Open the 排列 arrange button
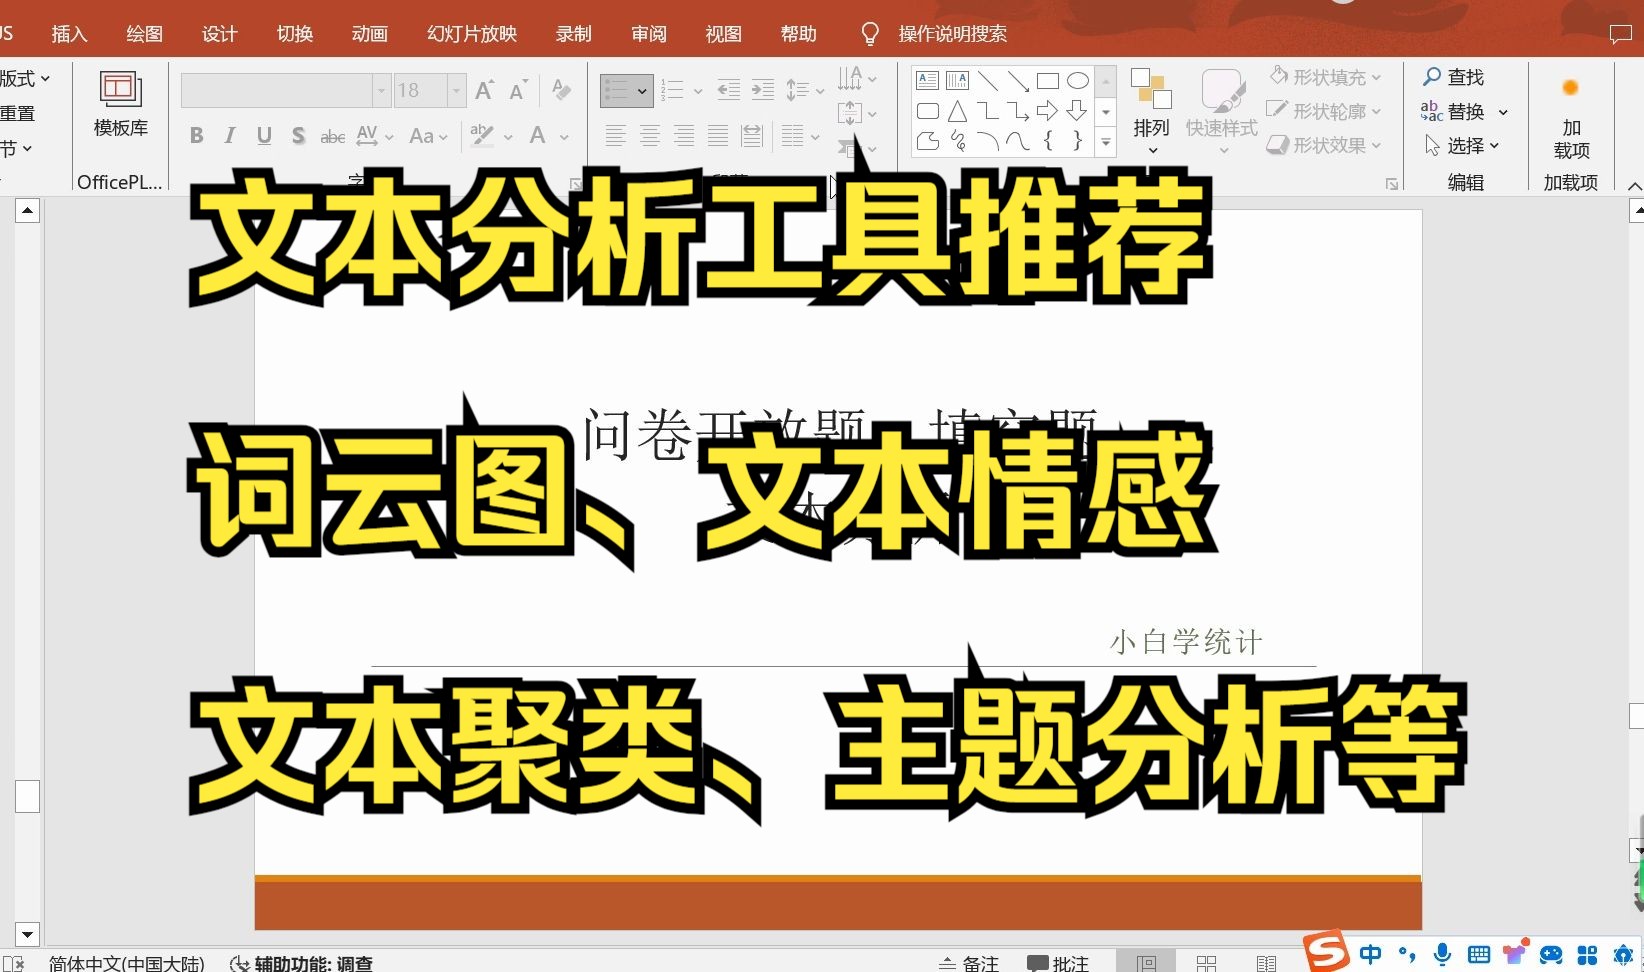This screenshot has width=1644, height=972. coord(1151,112)
